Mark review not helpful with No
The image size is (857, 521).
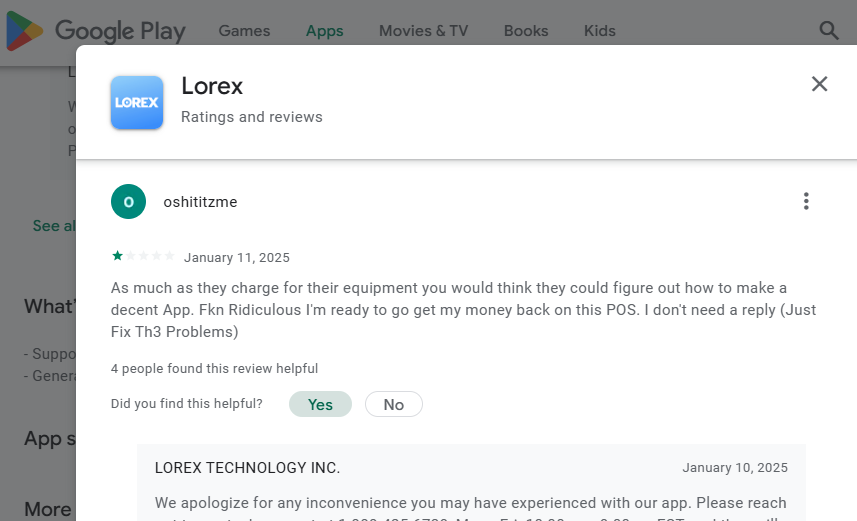click(394, 404)
